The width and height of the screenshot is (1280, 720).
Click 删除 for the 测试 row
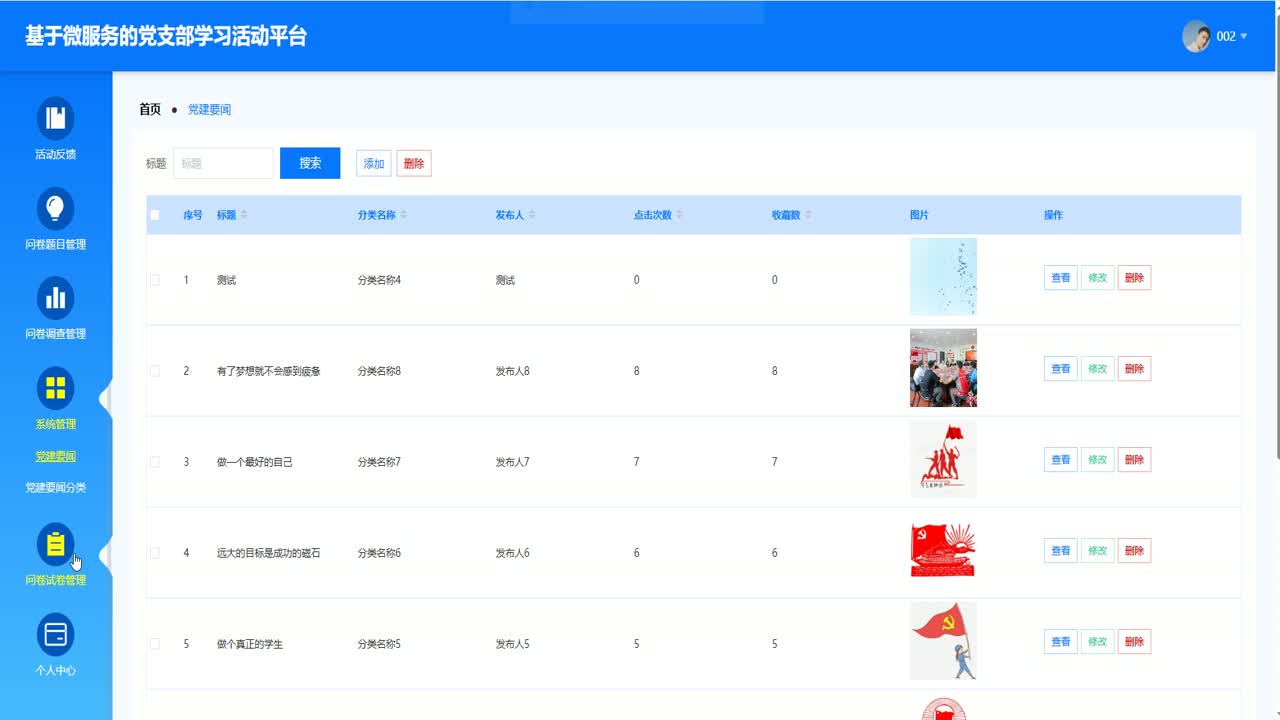click(1134, 278)
